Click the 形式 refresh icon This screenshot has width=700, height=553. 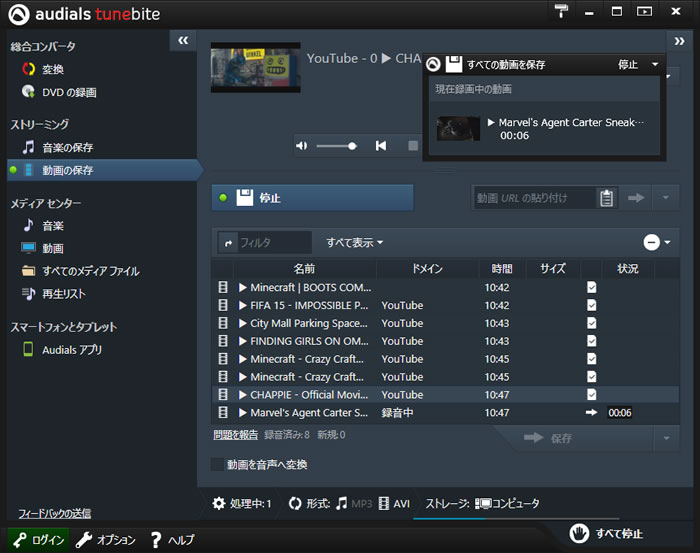click(295, 503)
